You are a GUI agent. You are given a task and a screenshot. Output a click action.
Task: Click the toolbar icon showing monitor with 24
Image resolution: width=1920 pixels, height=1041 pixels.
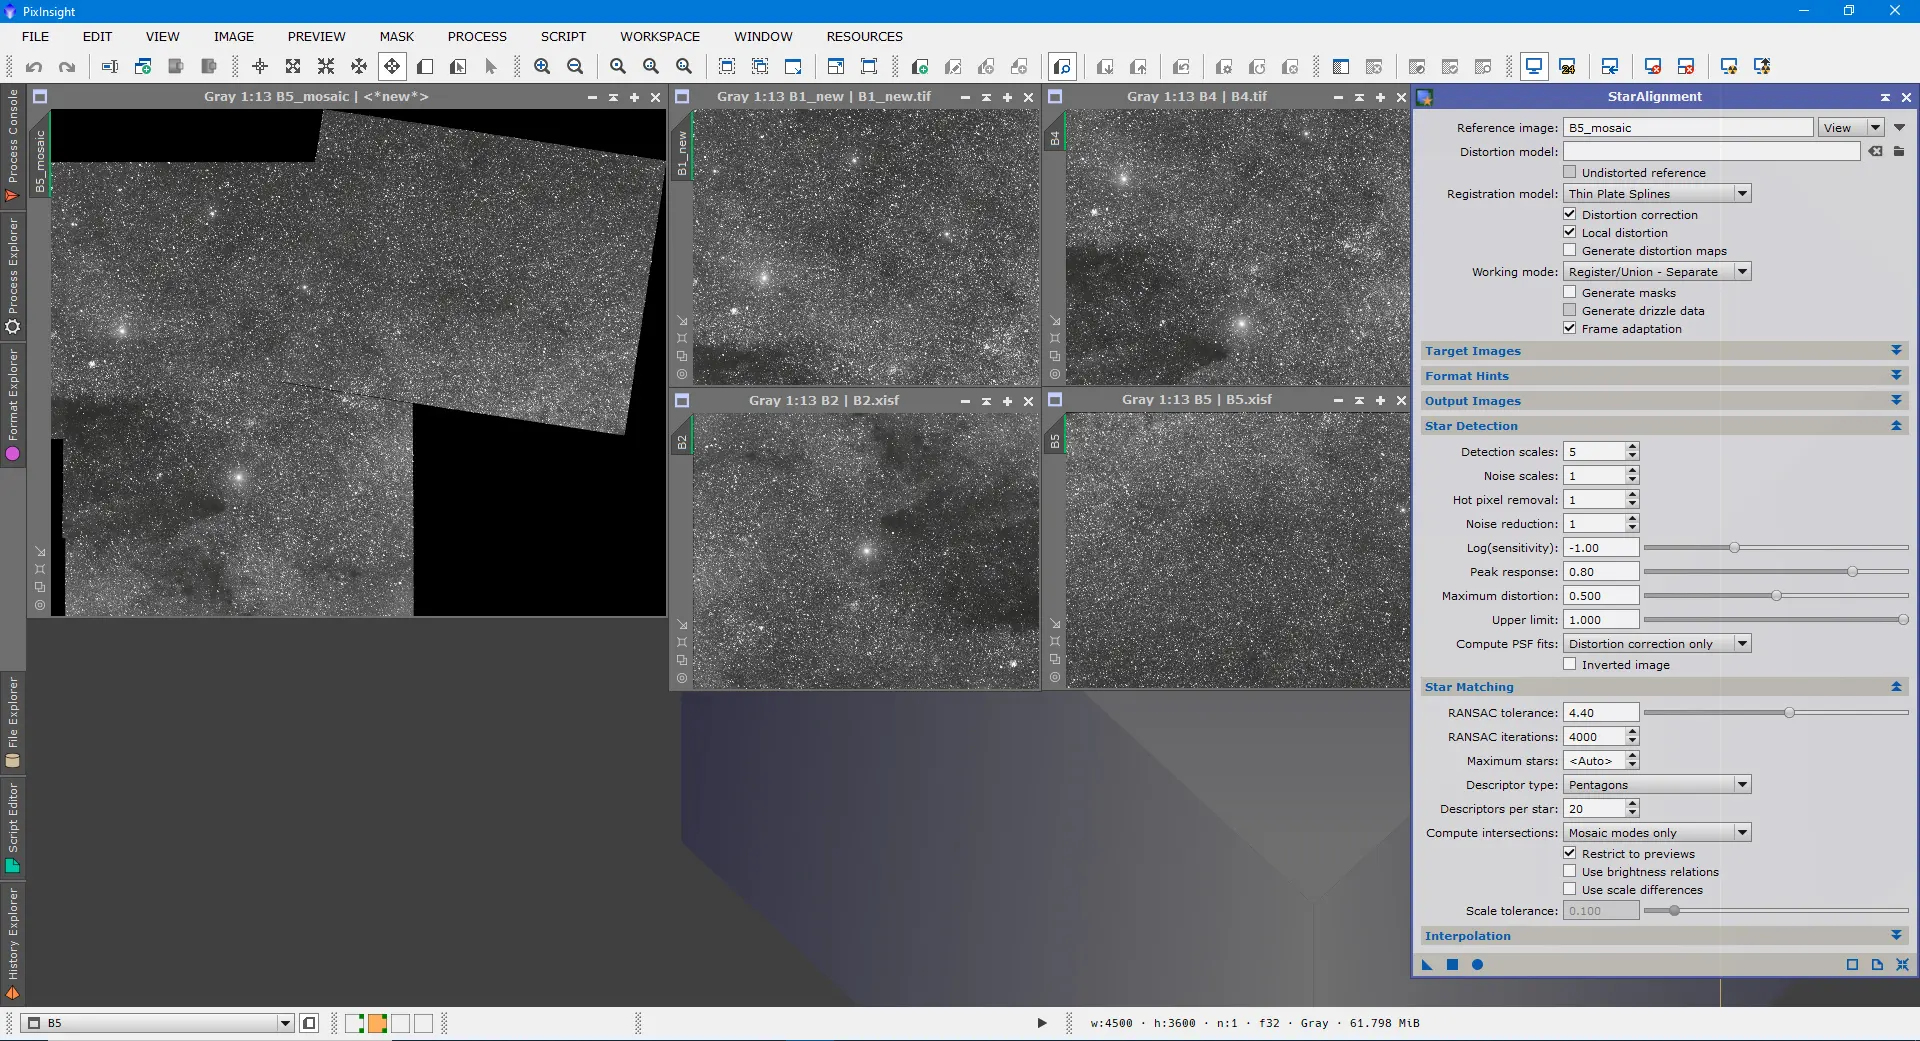tap(1567, 67)
